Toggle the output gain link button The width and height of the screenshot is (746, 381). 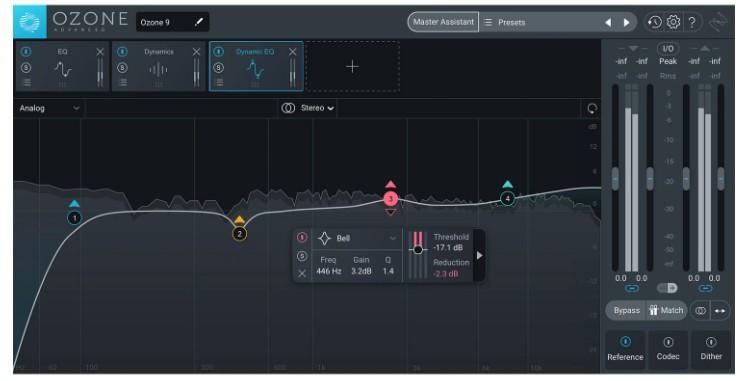pyautogui.click(x=705, y=289)
